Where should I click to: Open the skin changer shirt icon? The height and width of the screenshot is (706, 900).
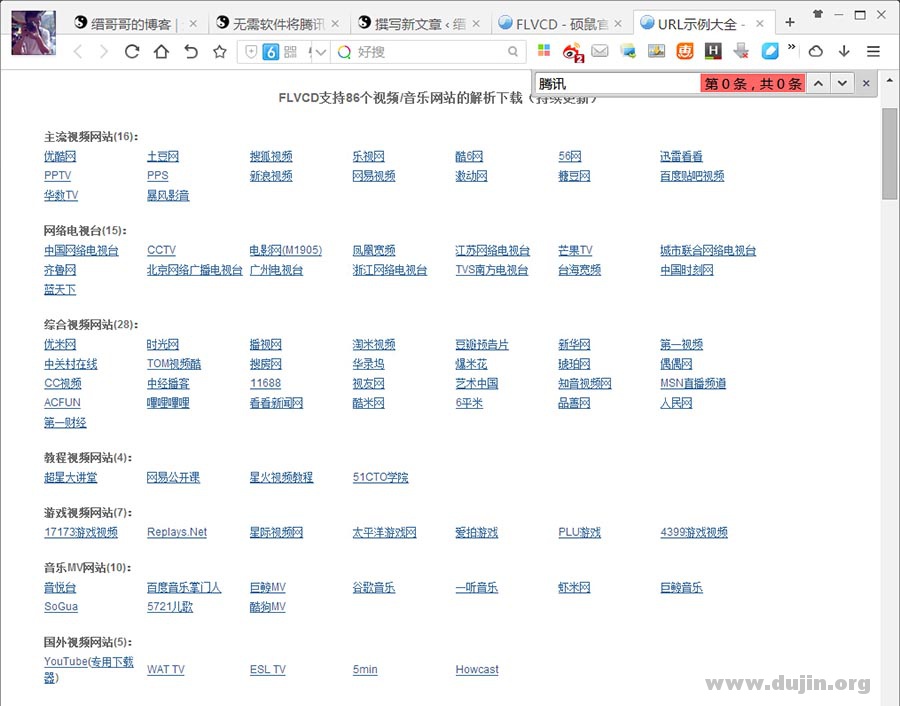pos(818,14)
